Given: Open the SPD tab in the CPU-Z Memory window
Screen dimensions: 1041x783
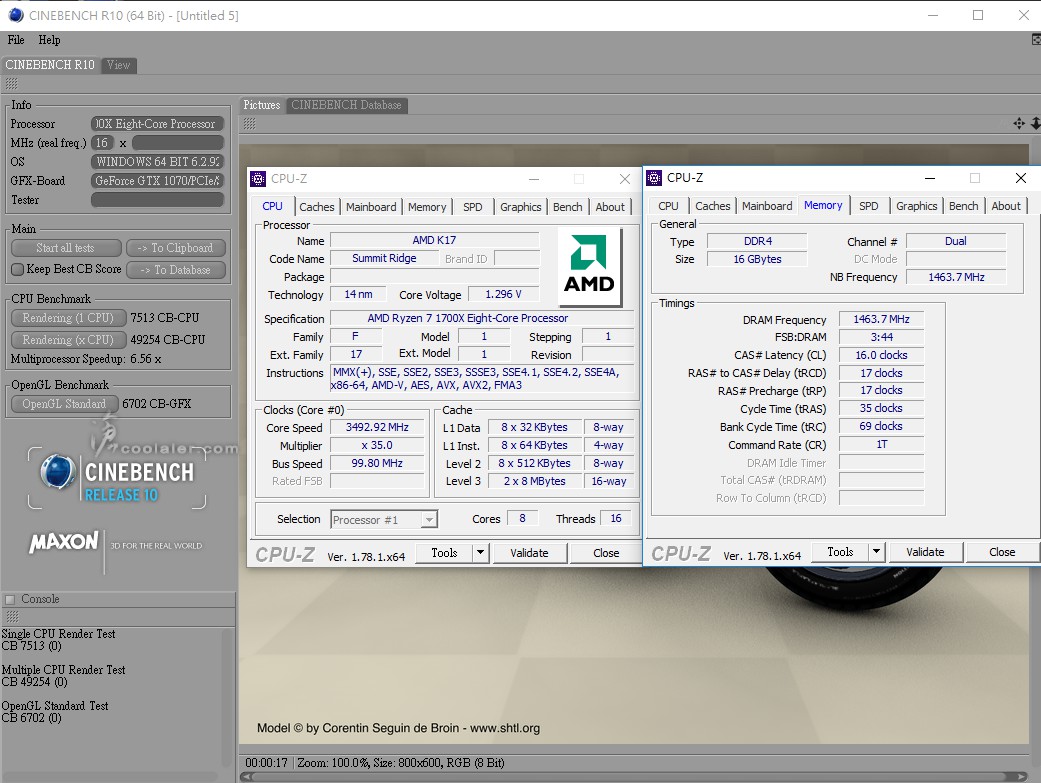Looking at the screenshot, I should point(868,206).
